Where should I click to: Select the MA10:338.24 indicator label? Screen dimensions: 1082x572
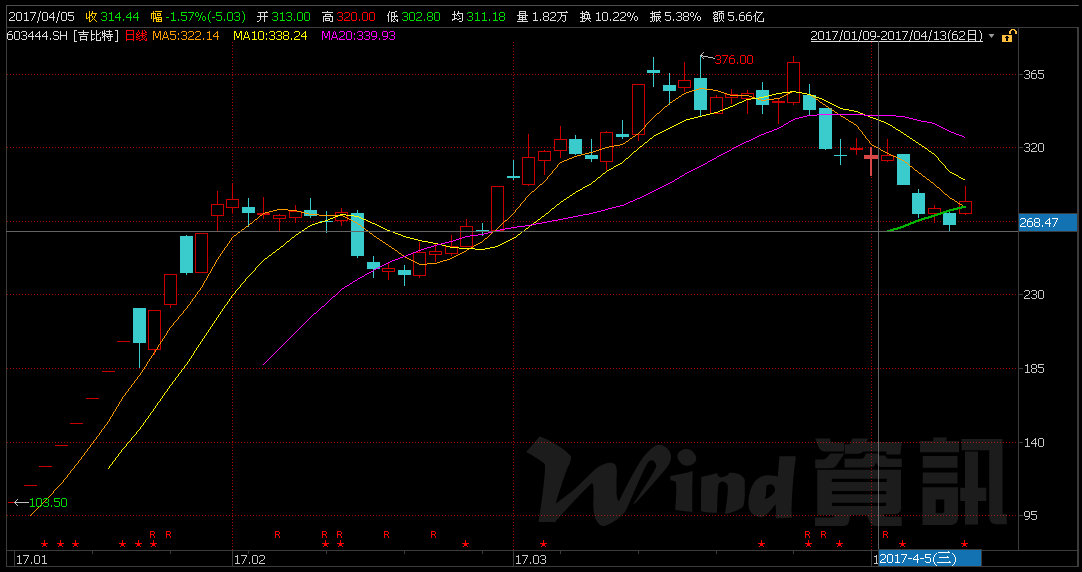click(270, 35)
